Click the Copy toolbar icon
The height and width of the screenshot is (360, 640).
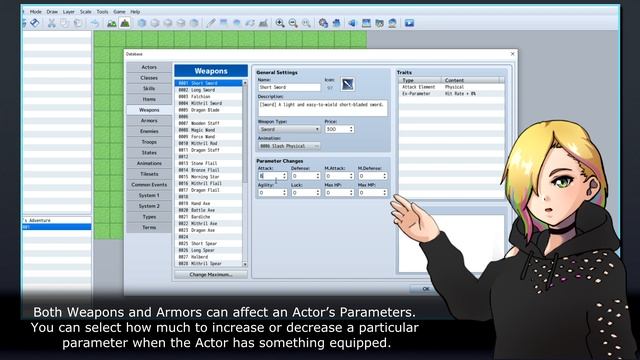[x=64, y=23]
